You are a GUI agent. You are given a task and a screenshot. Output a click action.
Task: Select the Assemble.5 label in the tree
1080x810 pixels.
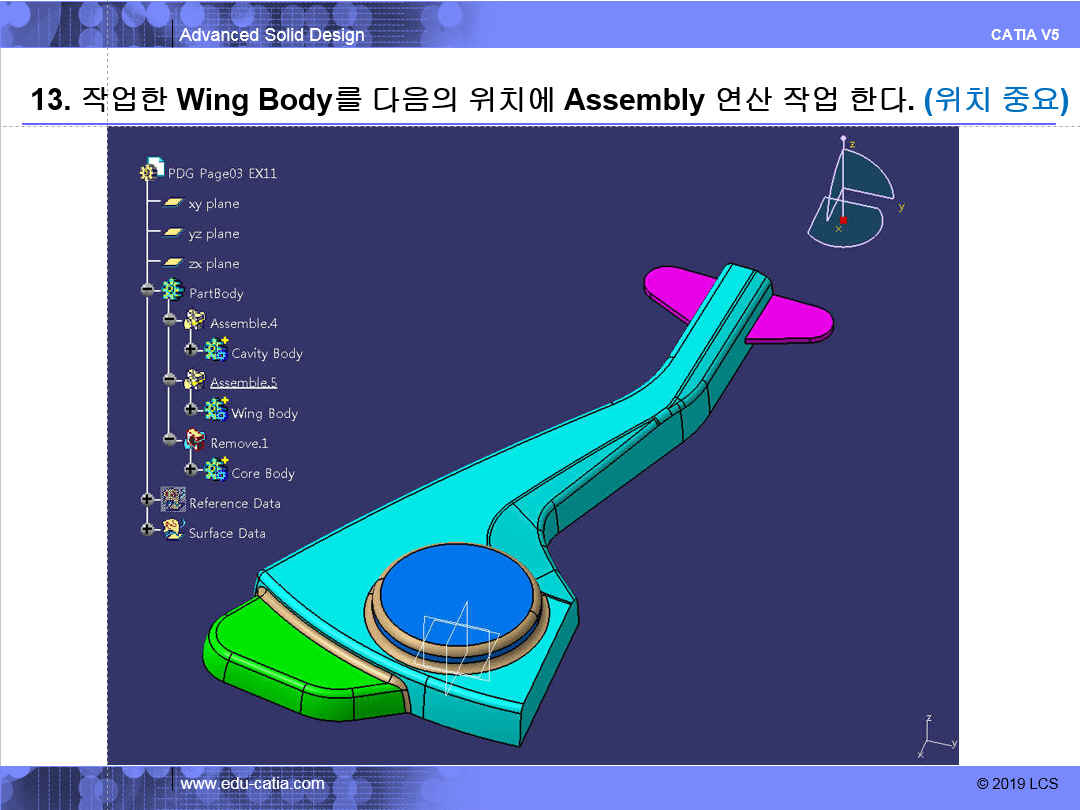click(243, 383)
